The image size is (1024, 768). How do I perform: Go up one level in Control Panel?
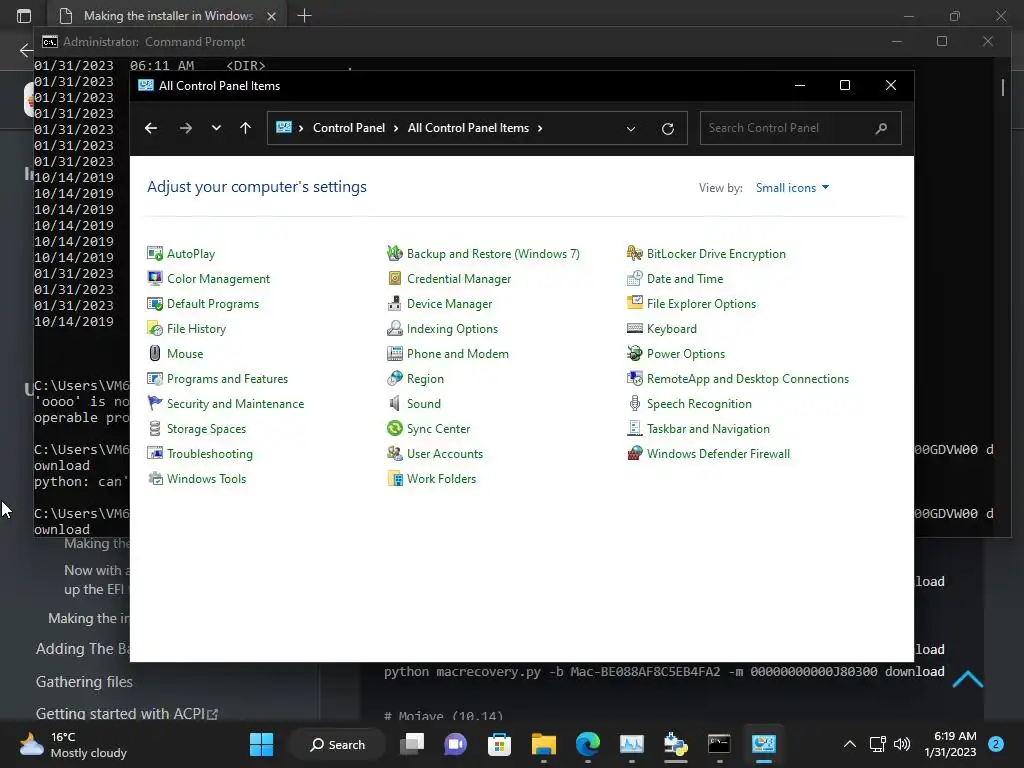click(x=246, y=128)
